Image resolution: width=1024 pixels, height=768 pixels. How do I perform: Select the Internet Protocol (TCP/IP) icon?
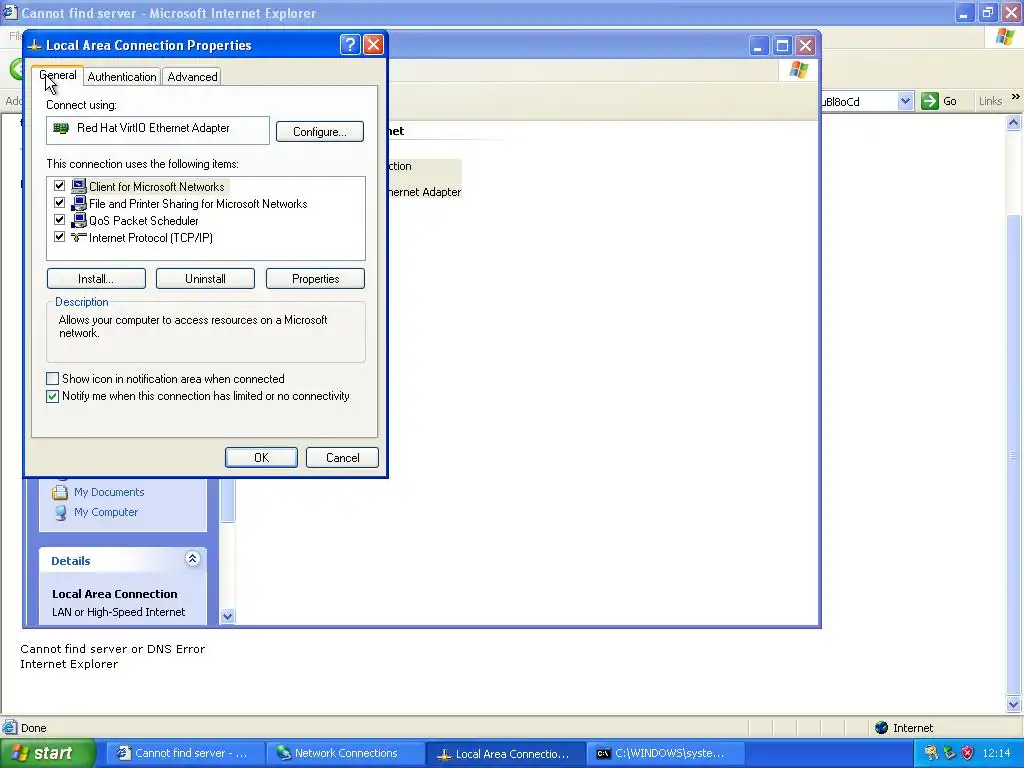click(79, 237)
